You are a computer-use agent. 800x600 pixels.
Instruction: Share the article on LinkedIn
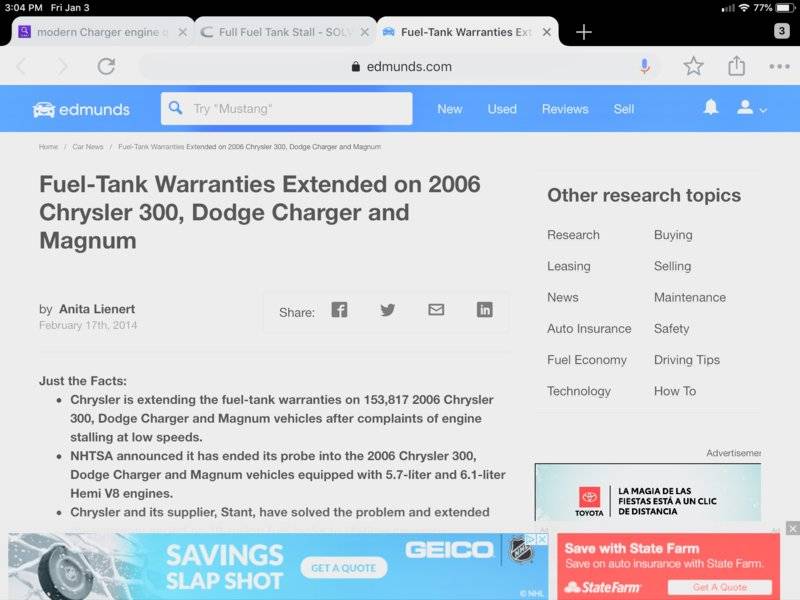click(x=485, y=310)
